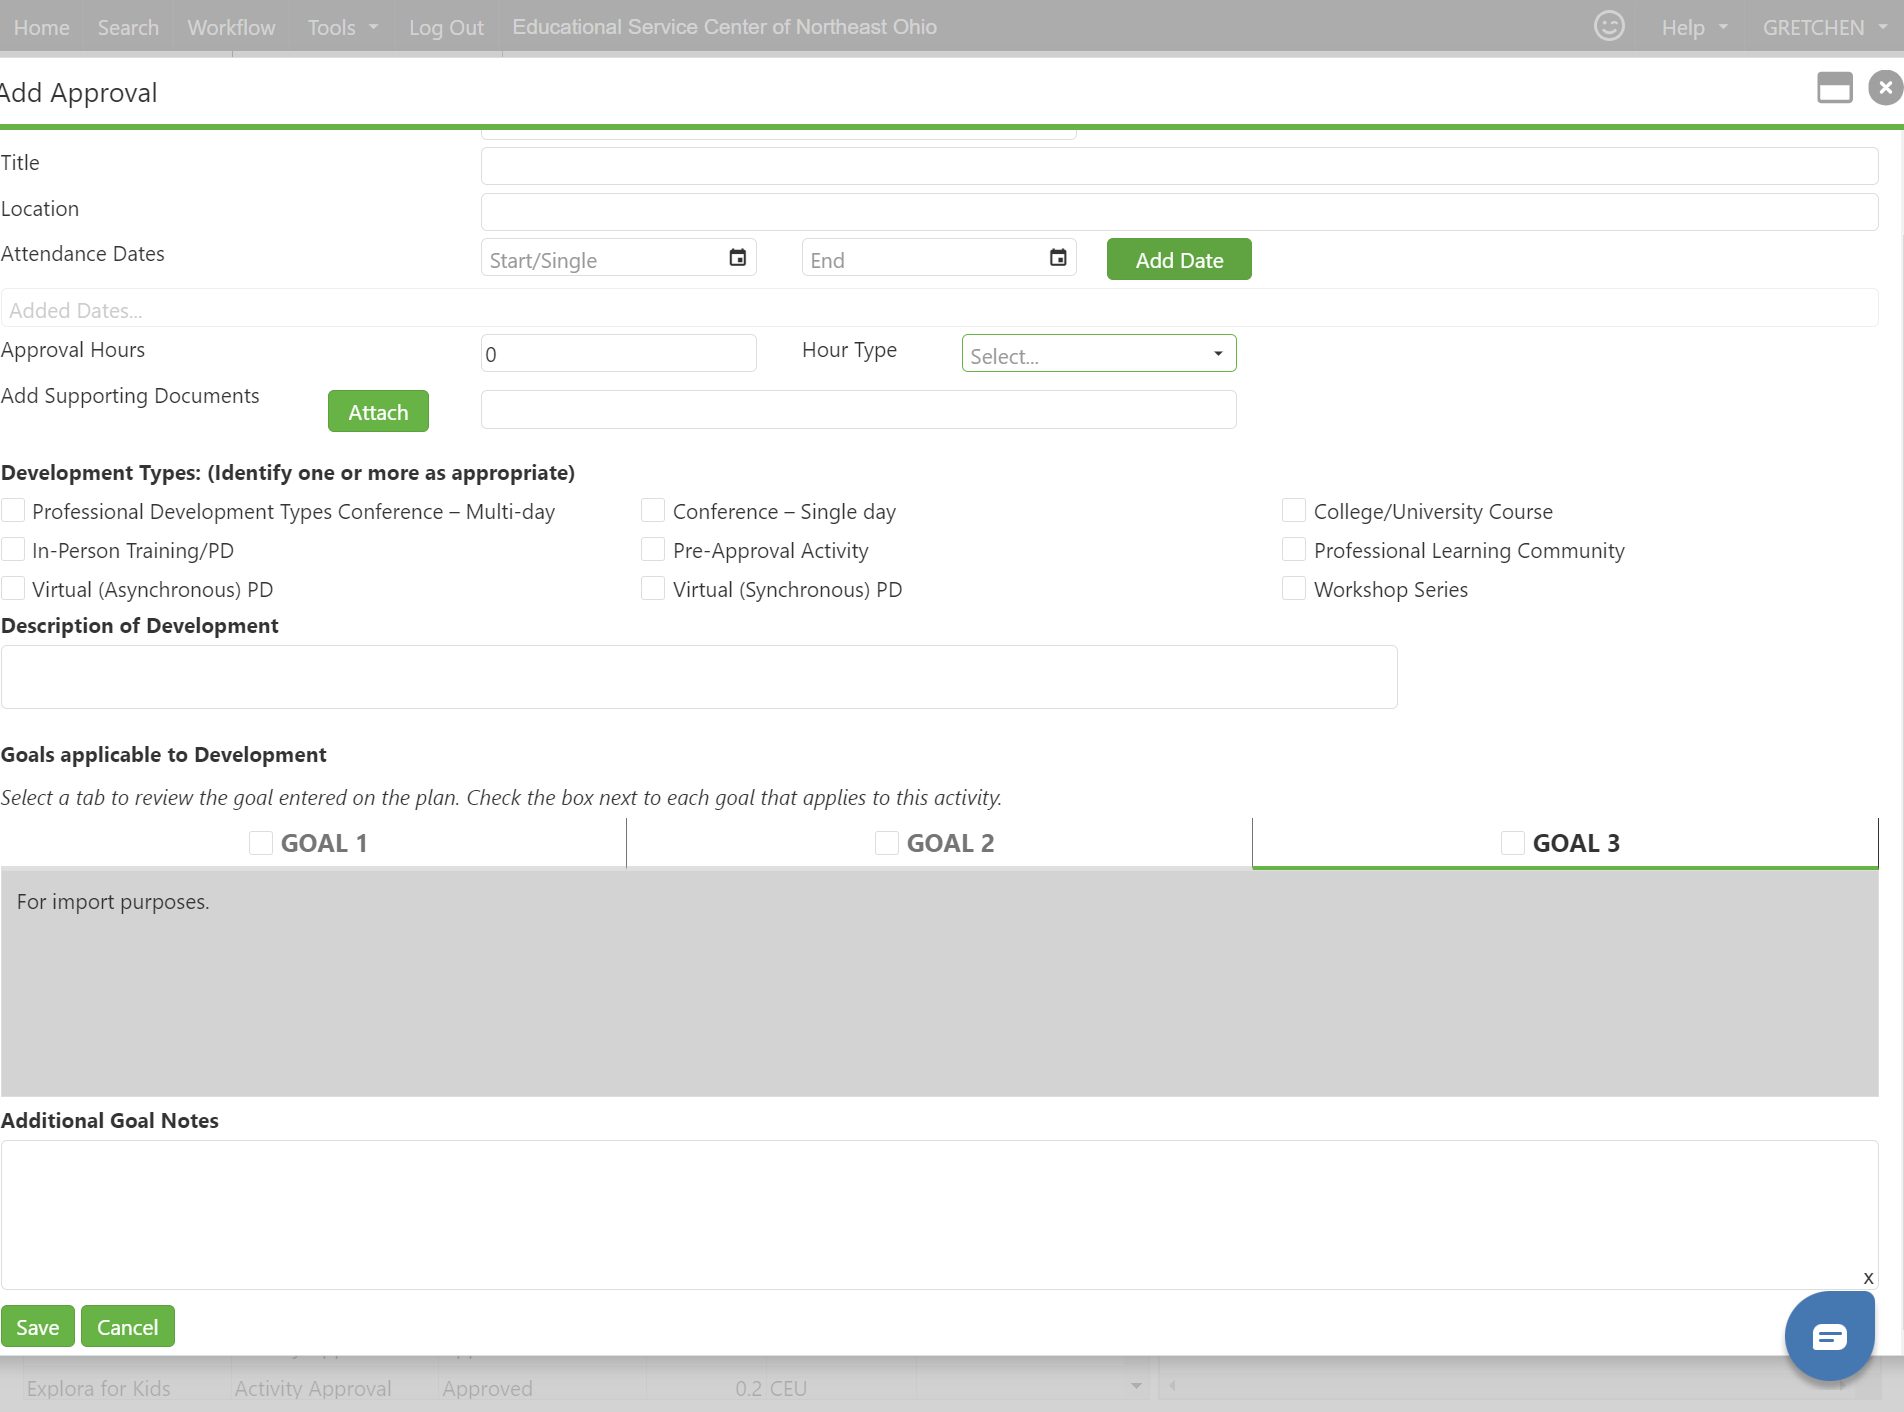The image size is (1904, 1412).
Task: Check College/University Course
Action: click(x=1294, y=511)
